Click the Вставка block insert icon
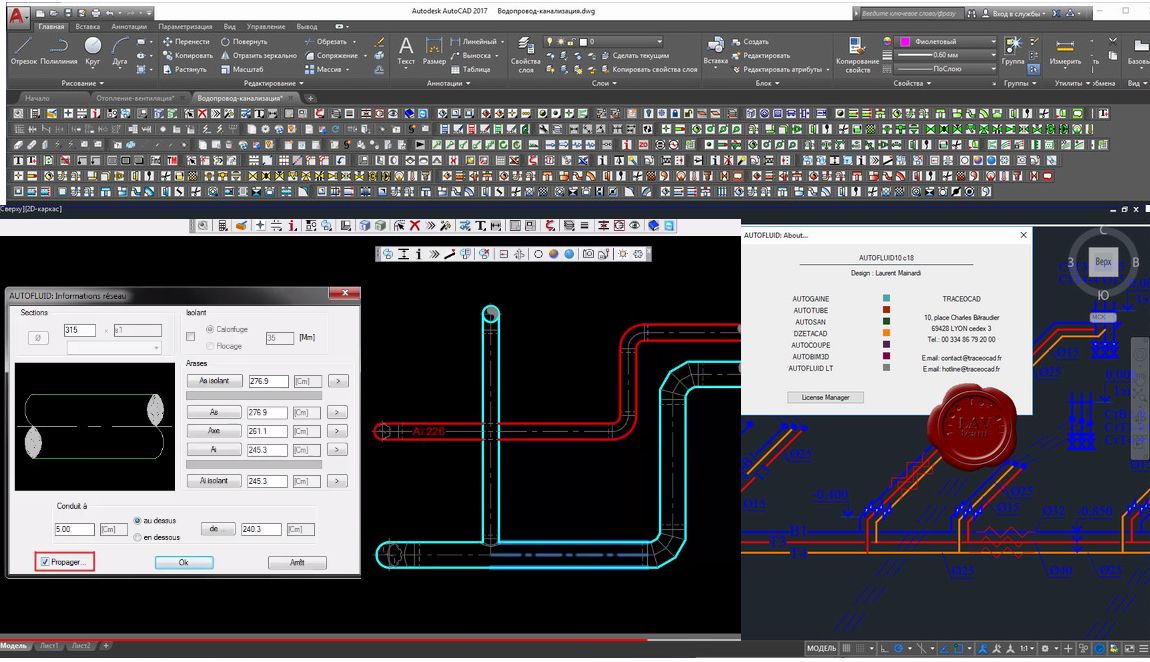The width and height of the screenshot is (1150, 662). 716,51
